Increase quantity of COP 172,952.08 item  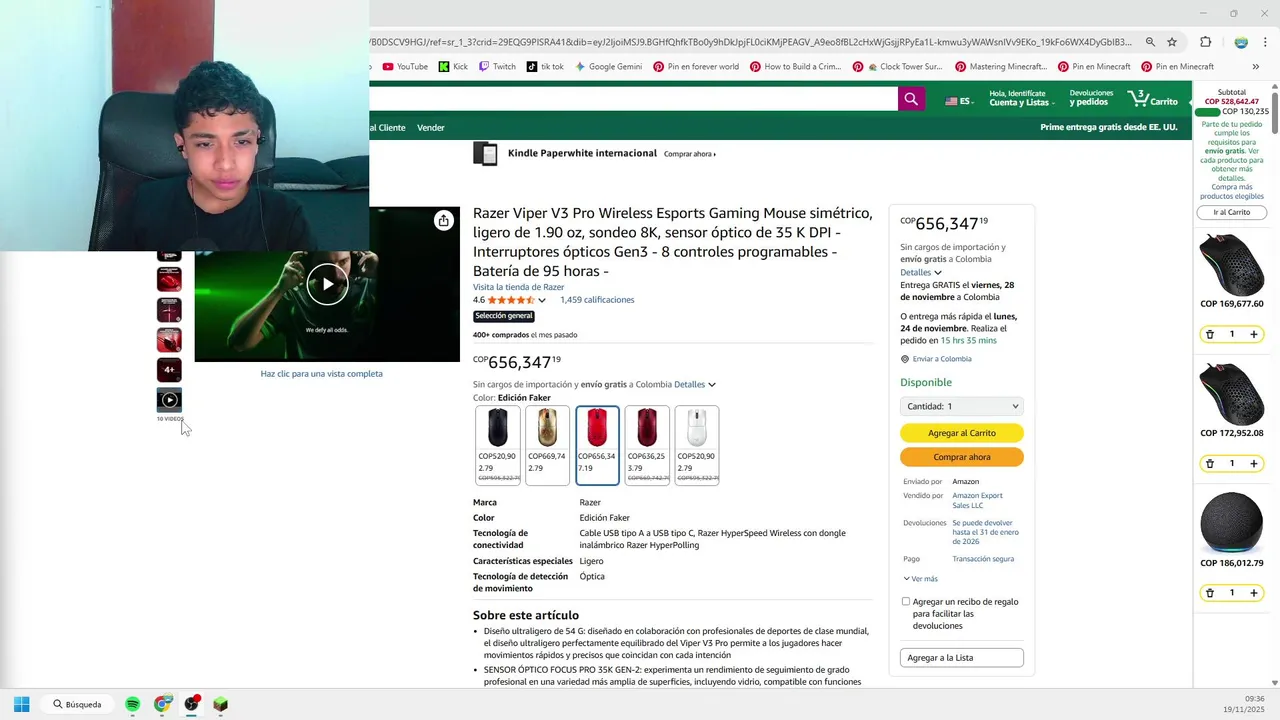(1254, 463)
